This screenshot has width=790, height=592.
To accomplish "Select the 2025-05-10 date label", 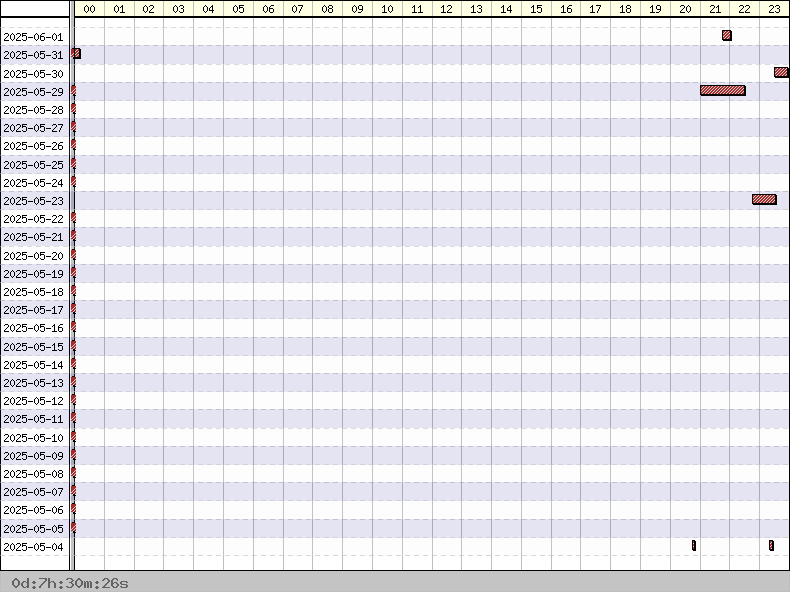I will (33, 439).
